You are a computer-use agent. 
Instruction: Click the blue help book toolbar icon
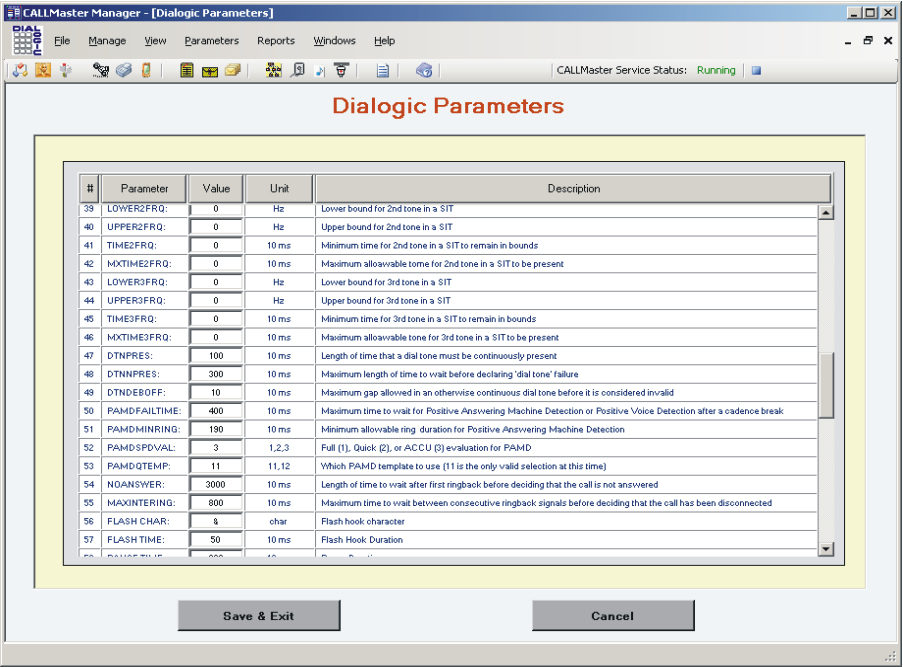(x=424, y=70)
